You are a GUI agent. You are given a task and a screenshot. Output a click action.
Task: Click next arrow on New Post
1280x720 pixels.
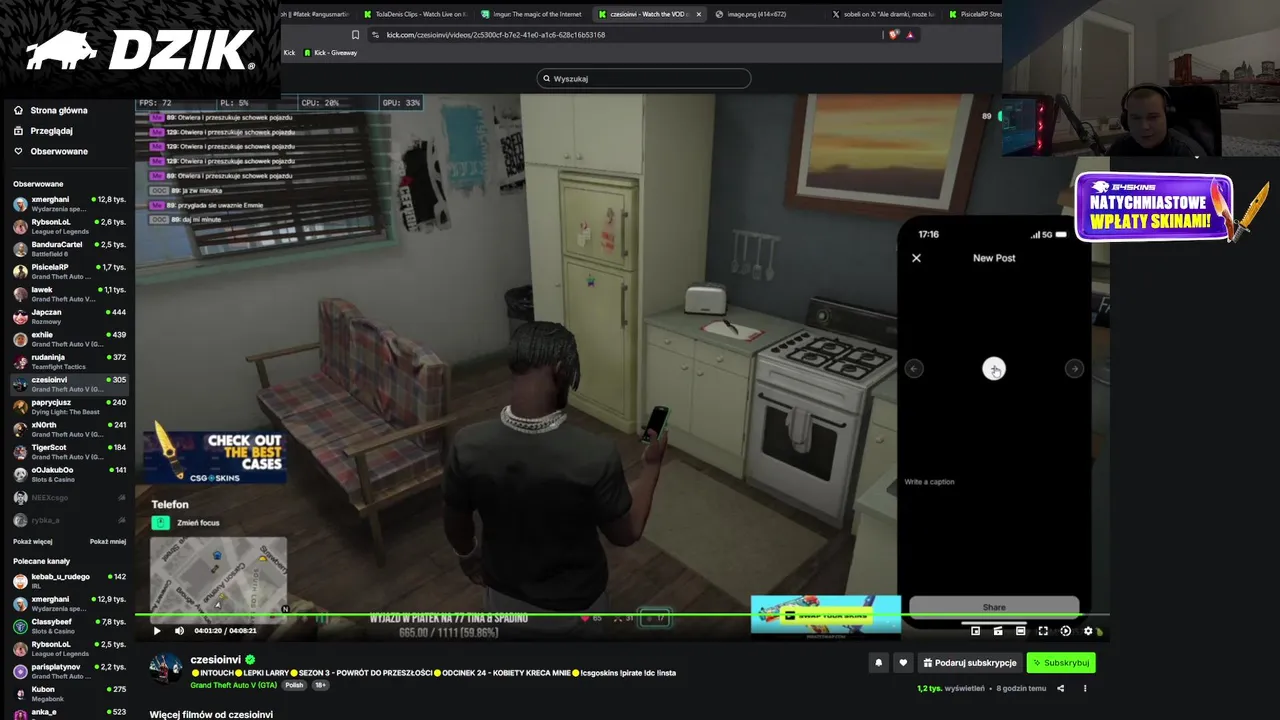pyautogui.click(x=1074, y=369)
